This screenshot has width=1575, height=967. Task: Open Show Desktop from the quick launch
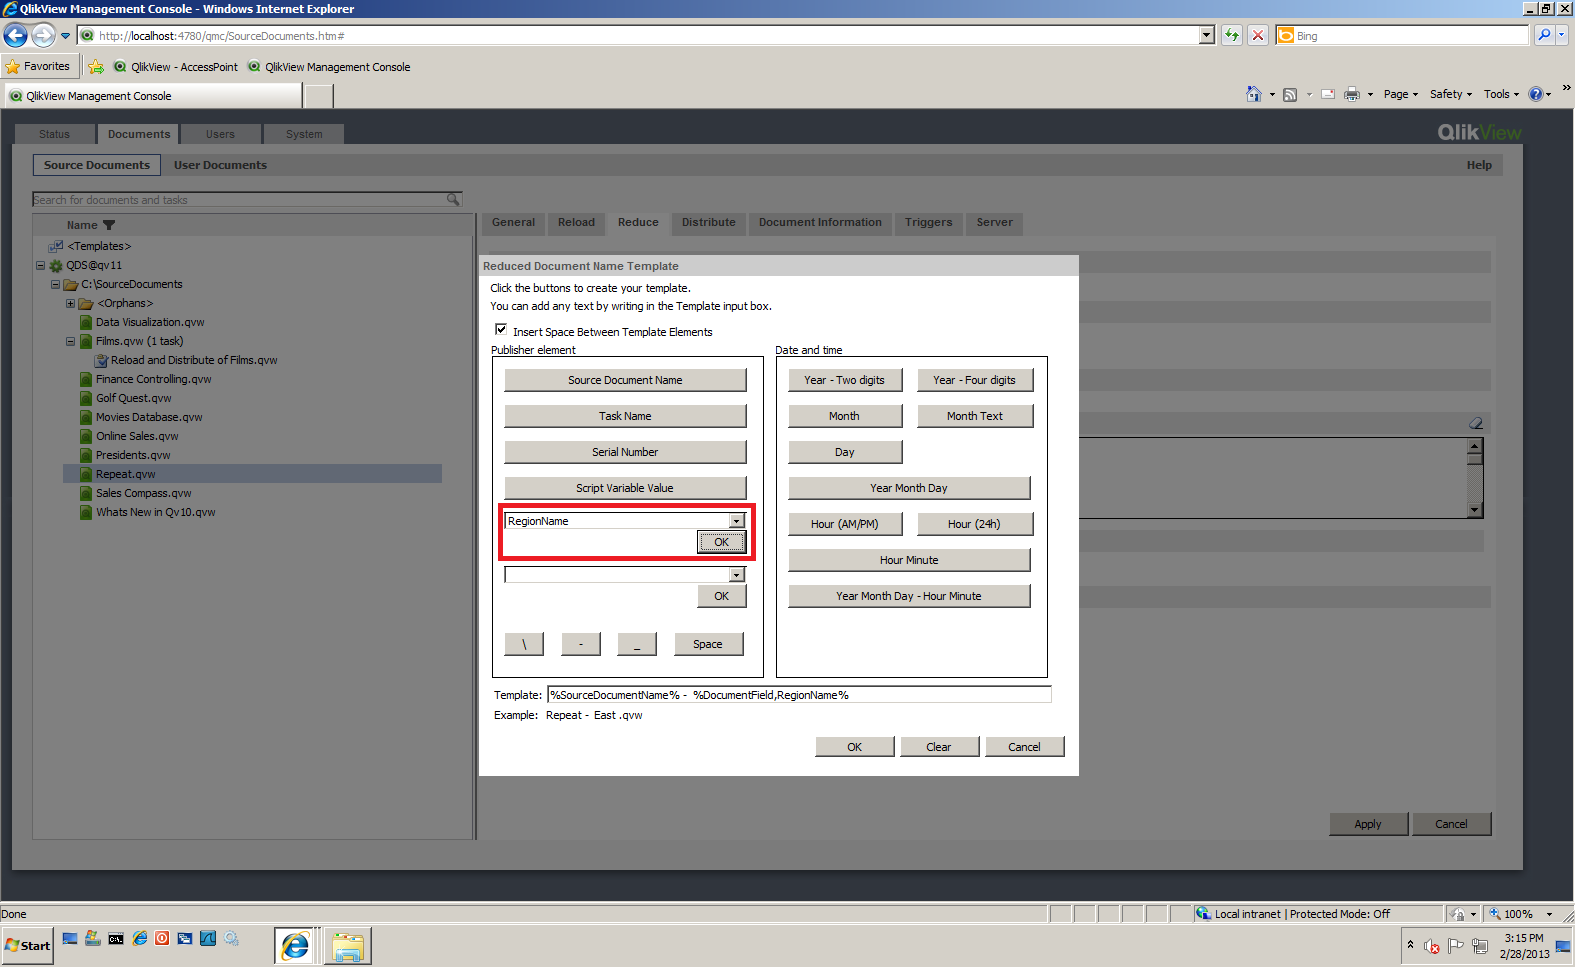(x=69, y=938)
